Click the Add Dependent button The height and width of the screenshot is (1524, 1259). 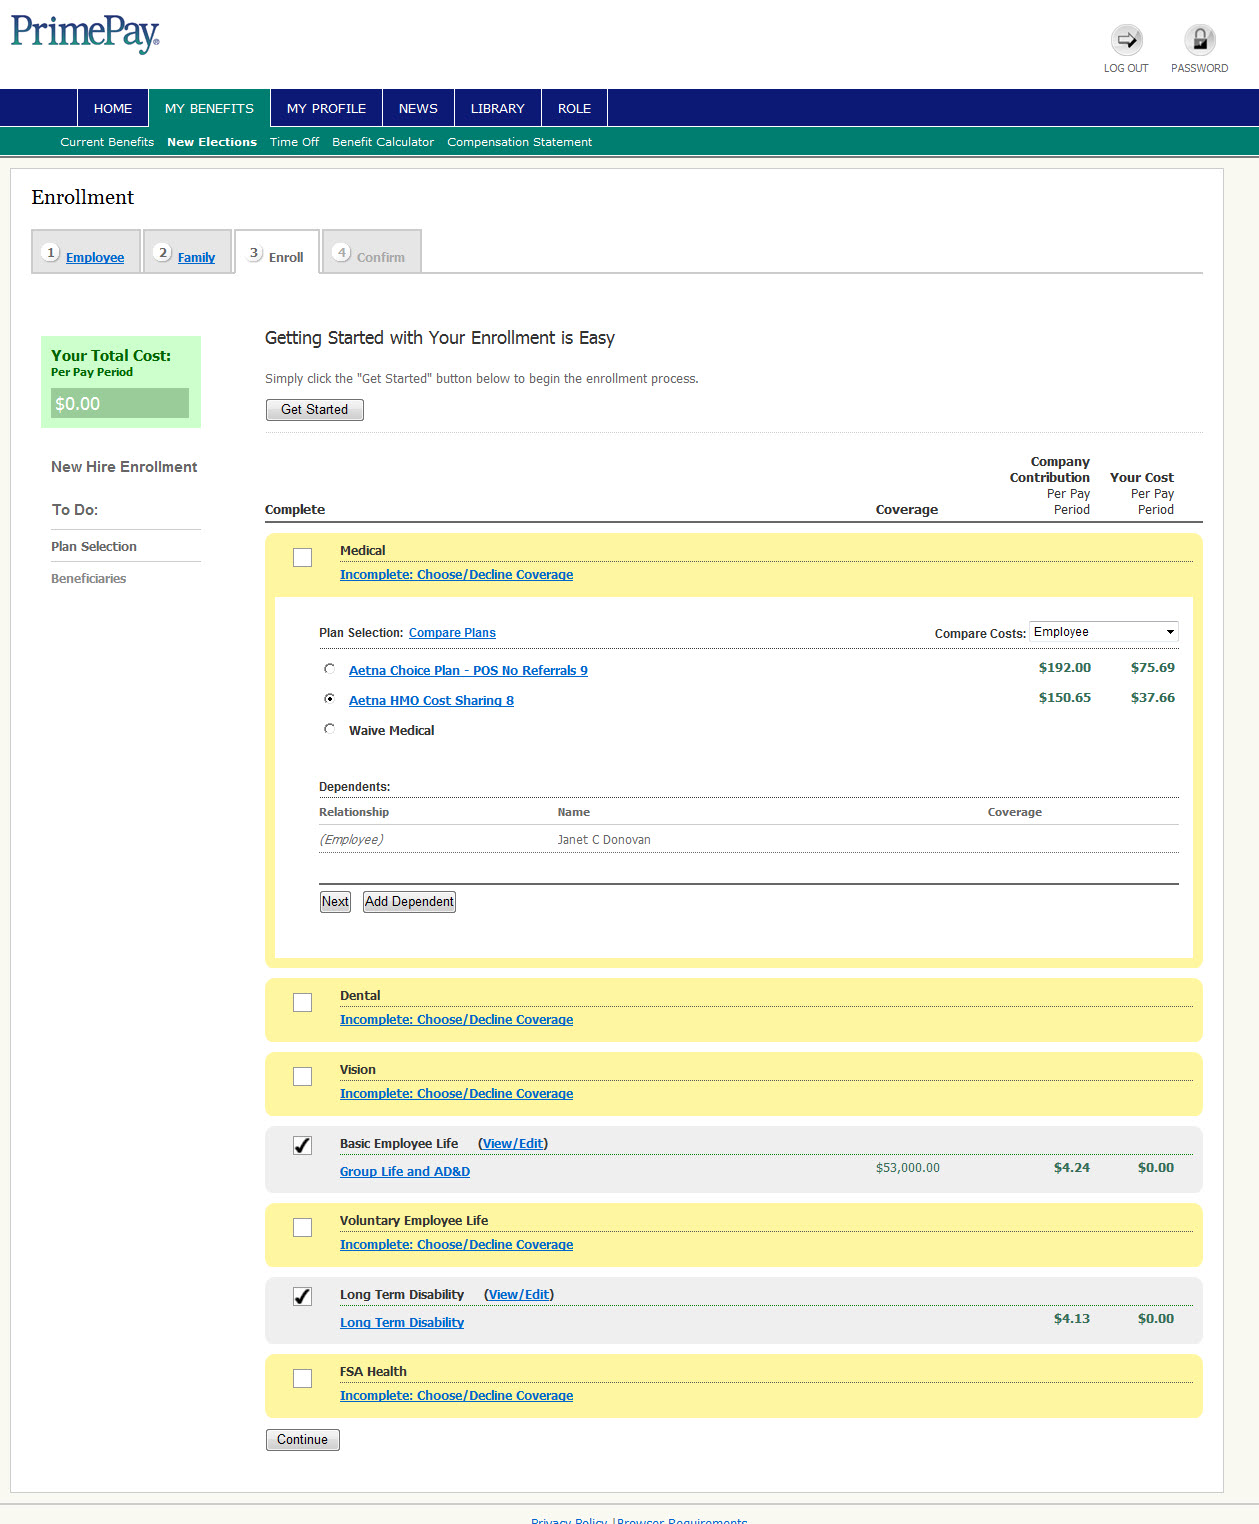pyautogui.click(x=410, y=902)
